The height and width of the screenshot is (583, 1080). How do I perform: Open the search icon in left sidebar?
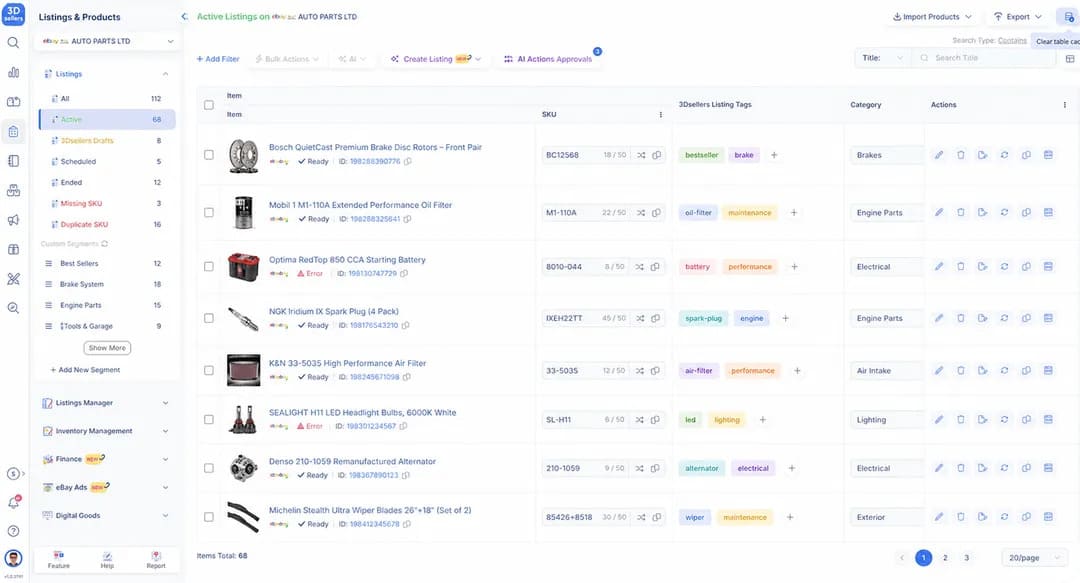tap(13, 43)
